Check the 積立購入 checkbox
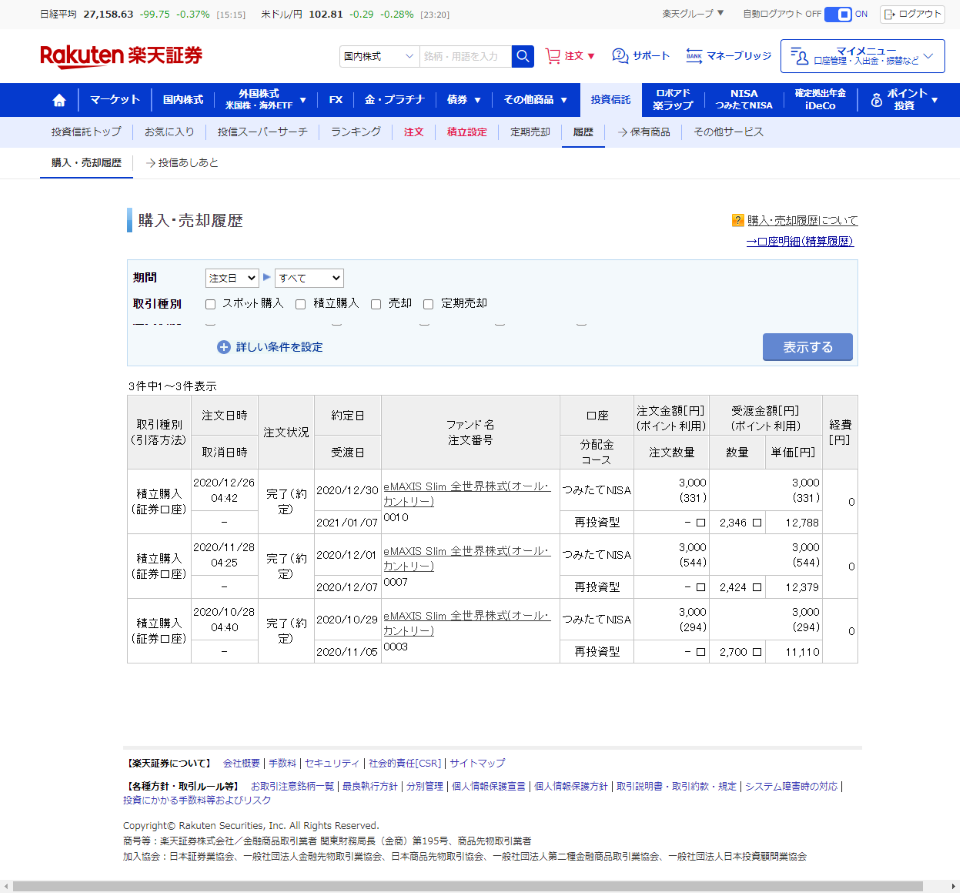Image resolution: width=960 pixels, height=893 pixels. pyautogui.click(x=301, y=304)
